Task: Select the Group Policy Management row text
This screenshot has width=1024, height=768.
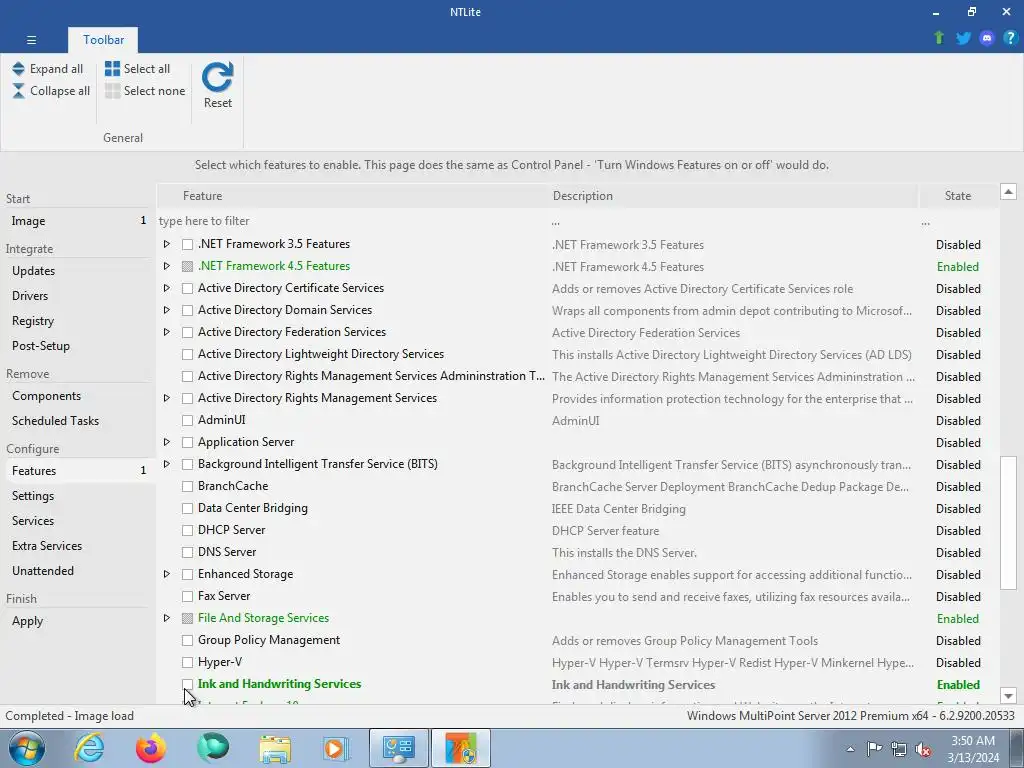Action: (269, 640)
